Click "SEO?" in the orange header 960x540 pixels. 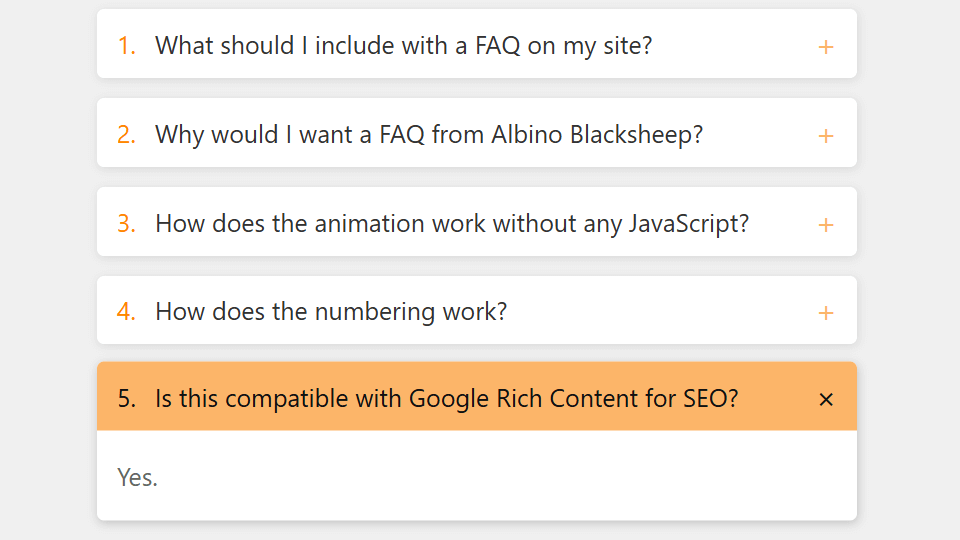click(711, 398)
